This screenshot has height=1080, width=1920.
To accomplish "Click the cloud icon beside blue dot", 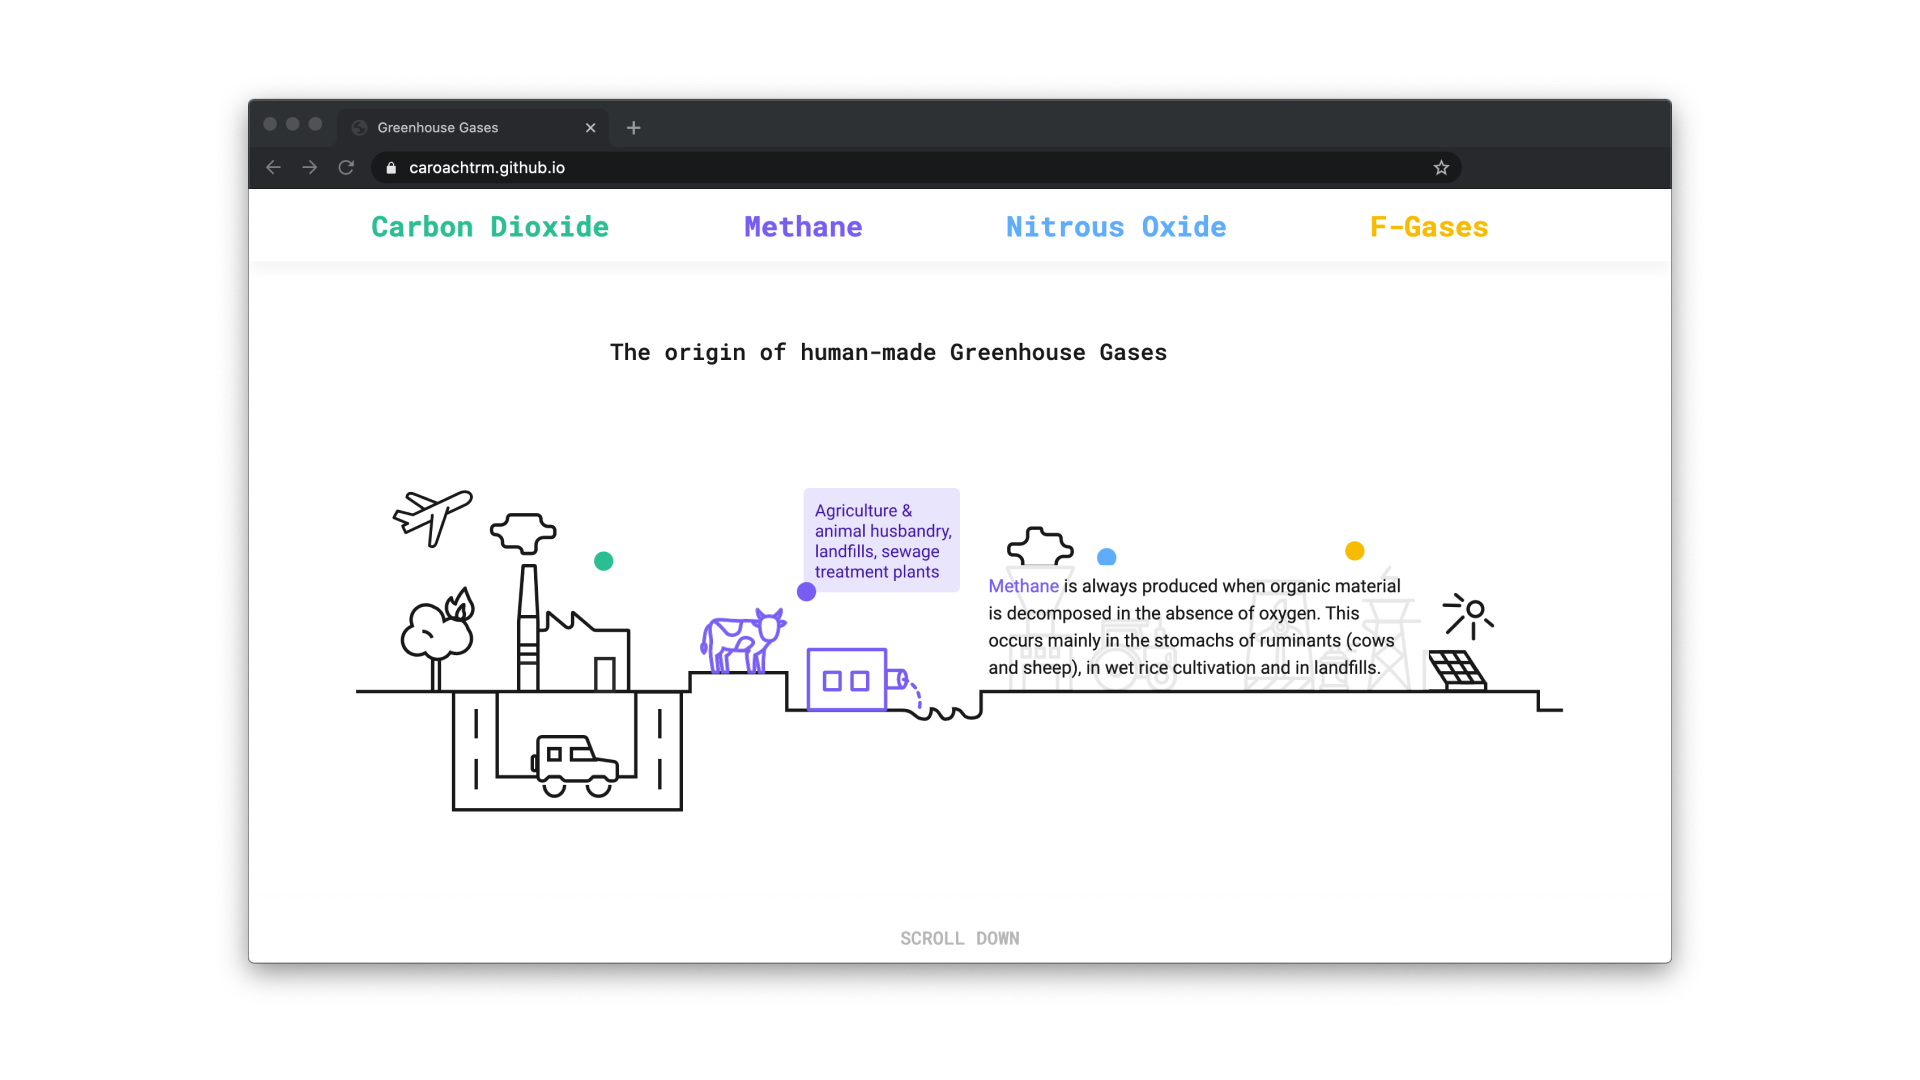I will (1040, 546).
